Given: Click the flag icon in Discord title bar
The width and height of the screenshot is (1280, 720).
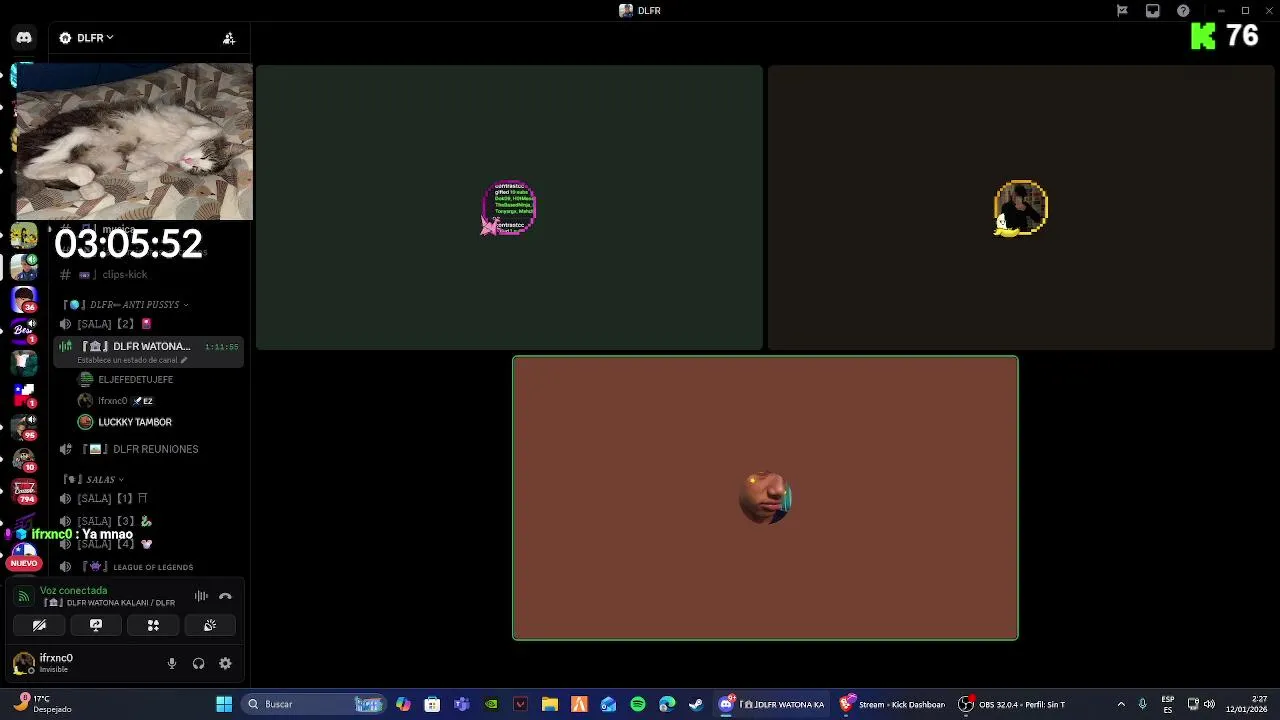Looking at the screenshot, I should click(x=1122, y=11).
